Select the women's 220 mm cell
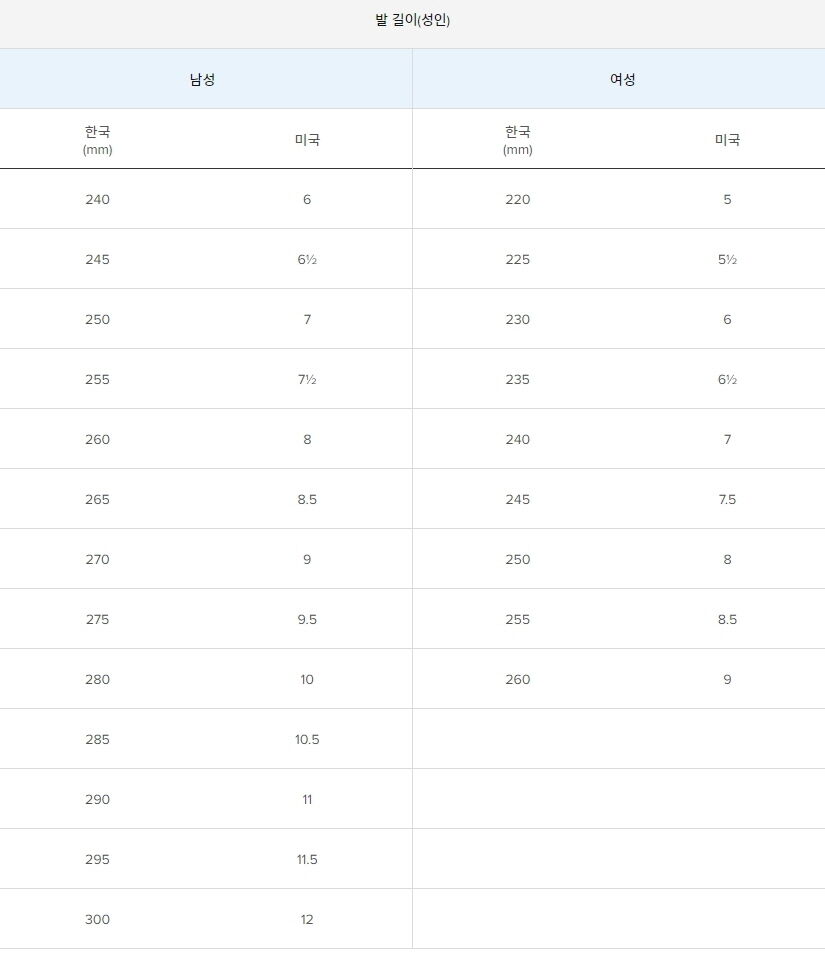This screenshot has width=825, height=955. (518, 199)
